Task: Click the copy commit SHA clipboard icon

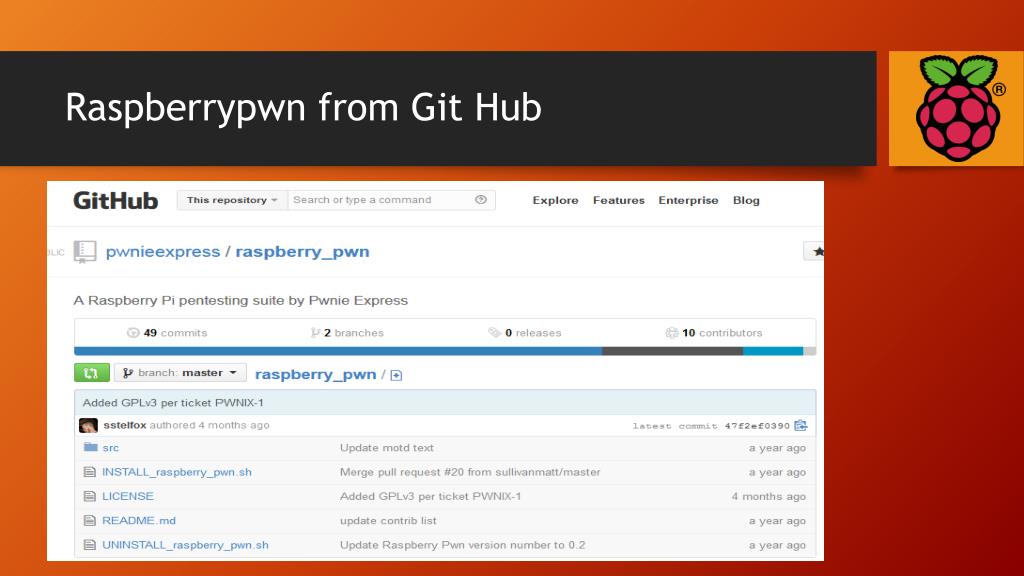Action: pos(801,426)
